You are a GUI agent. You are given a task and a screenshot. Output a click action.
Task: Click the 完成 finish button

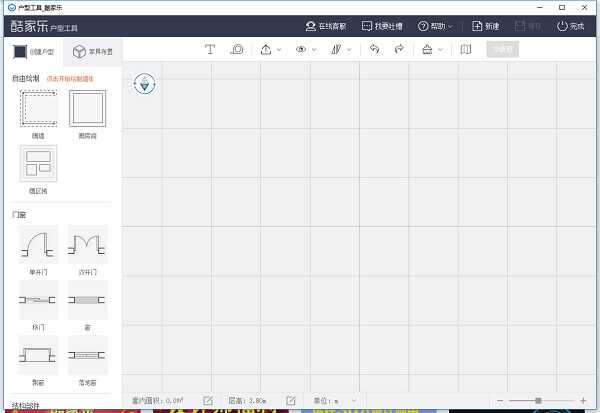[x=570, y=25]
